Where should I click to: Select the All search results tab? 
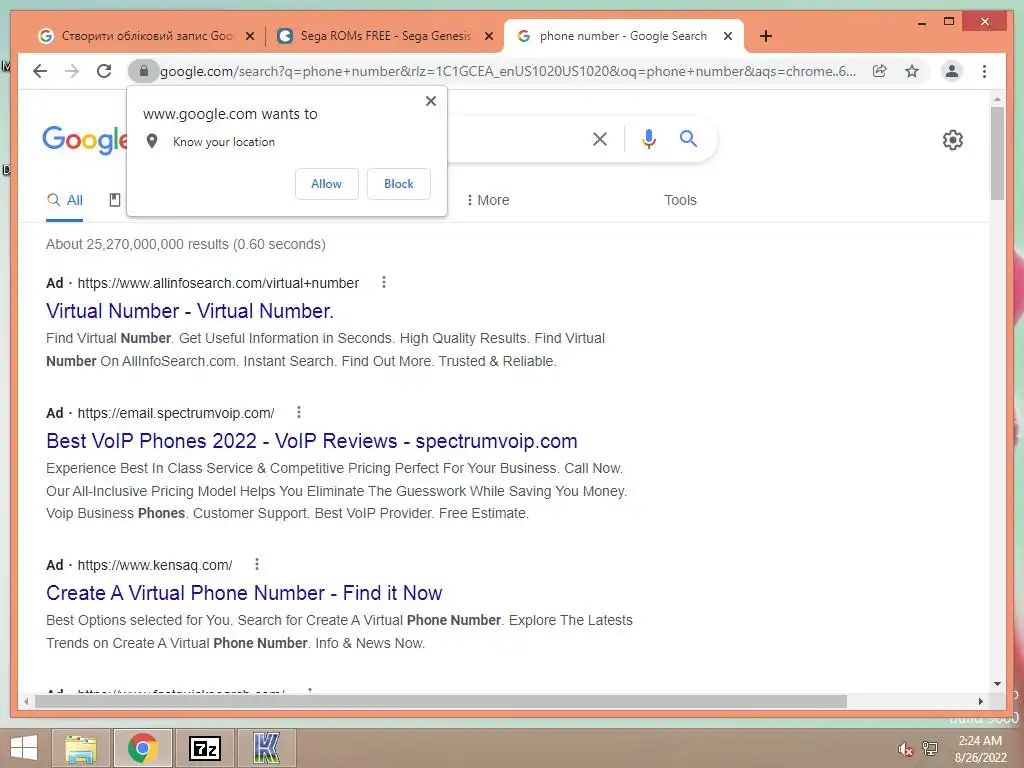pos(65,200)
